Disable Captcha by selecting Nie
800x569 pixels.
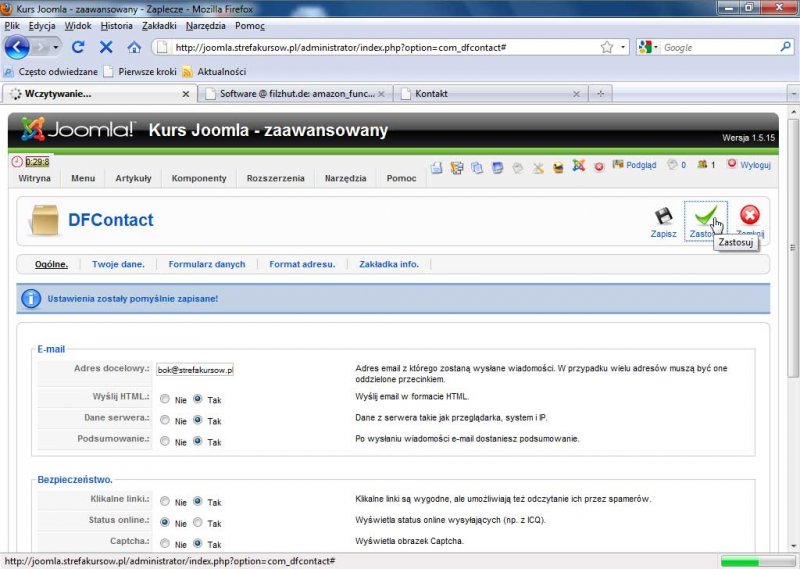pyautogui.click(x=165, y=544)
